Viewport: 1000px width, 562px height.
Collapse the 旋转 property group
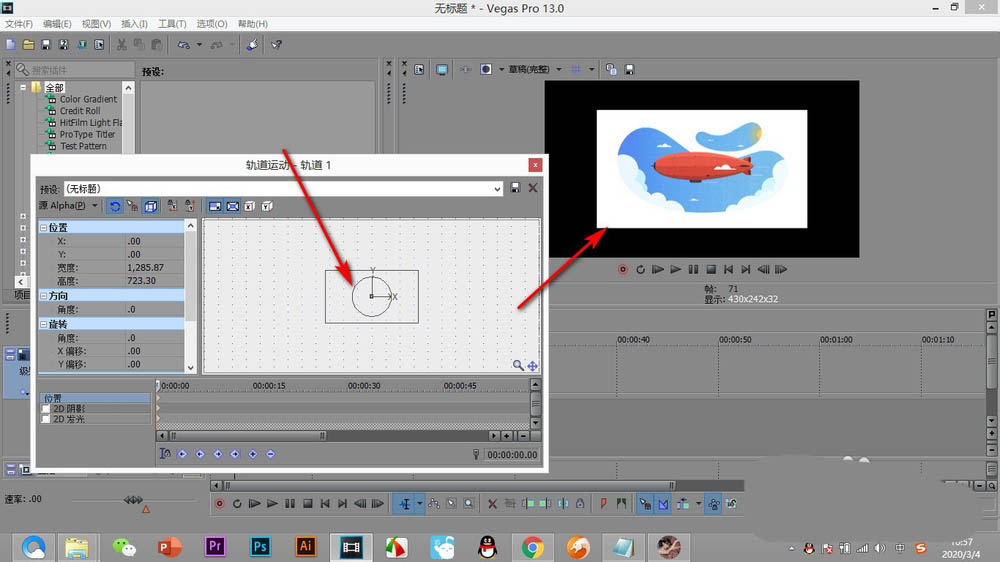[x=43, y=325]
